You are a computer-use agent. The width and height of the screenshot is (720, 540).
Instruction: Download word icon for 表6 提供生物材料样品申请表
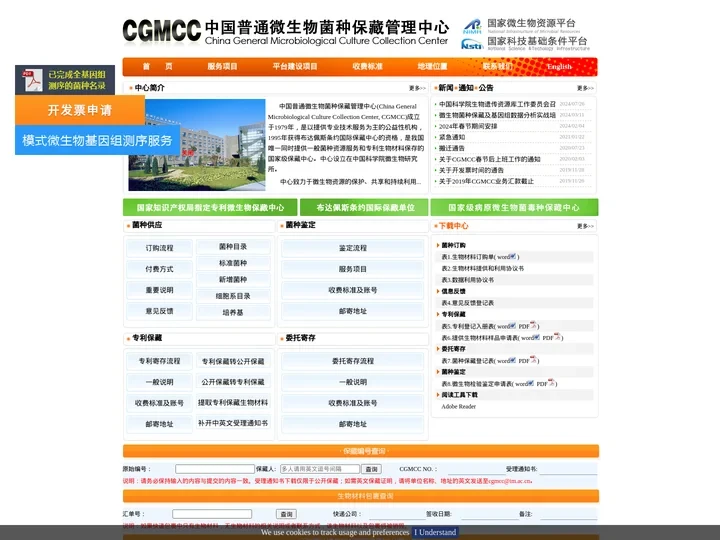pyautogui.click(x=537, y=337)
